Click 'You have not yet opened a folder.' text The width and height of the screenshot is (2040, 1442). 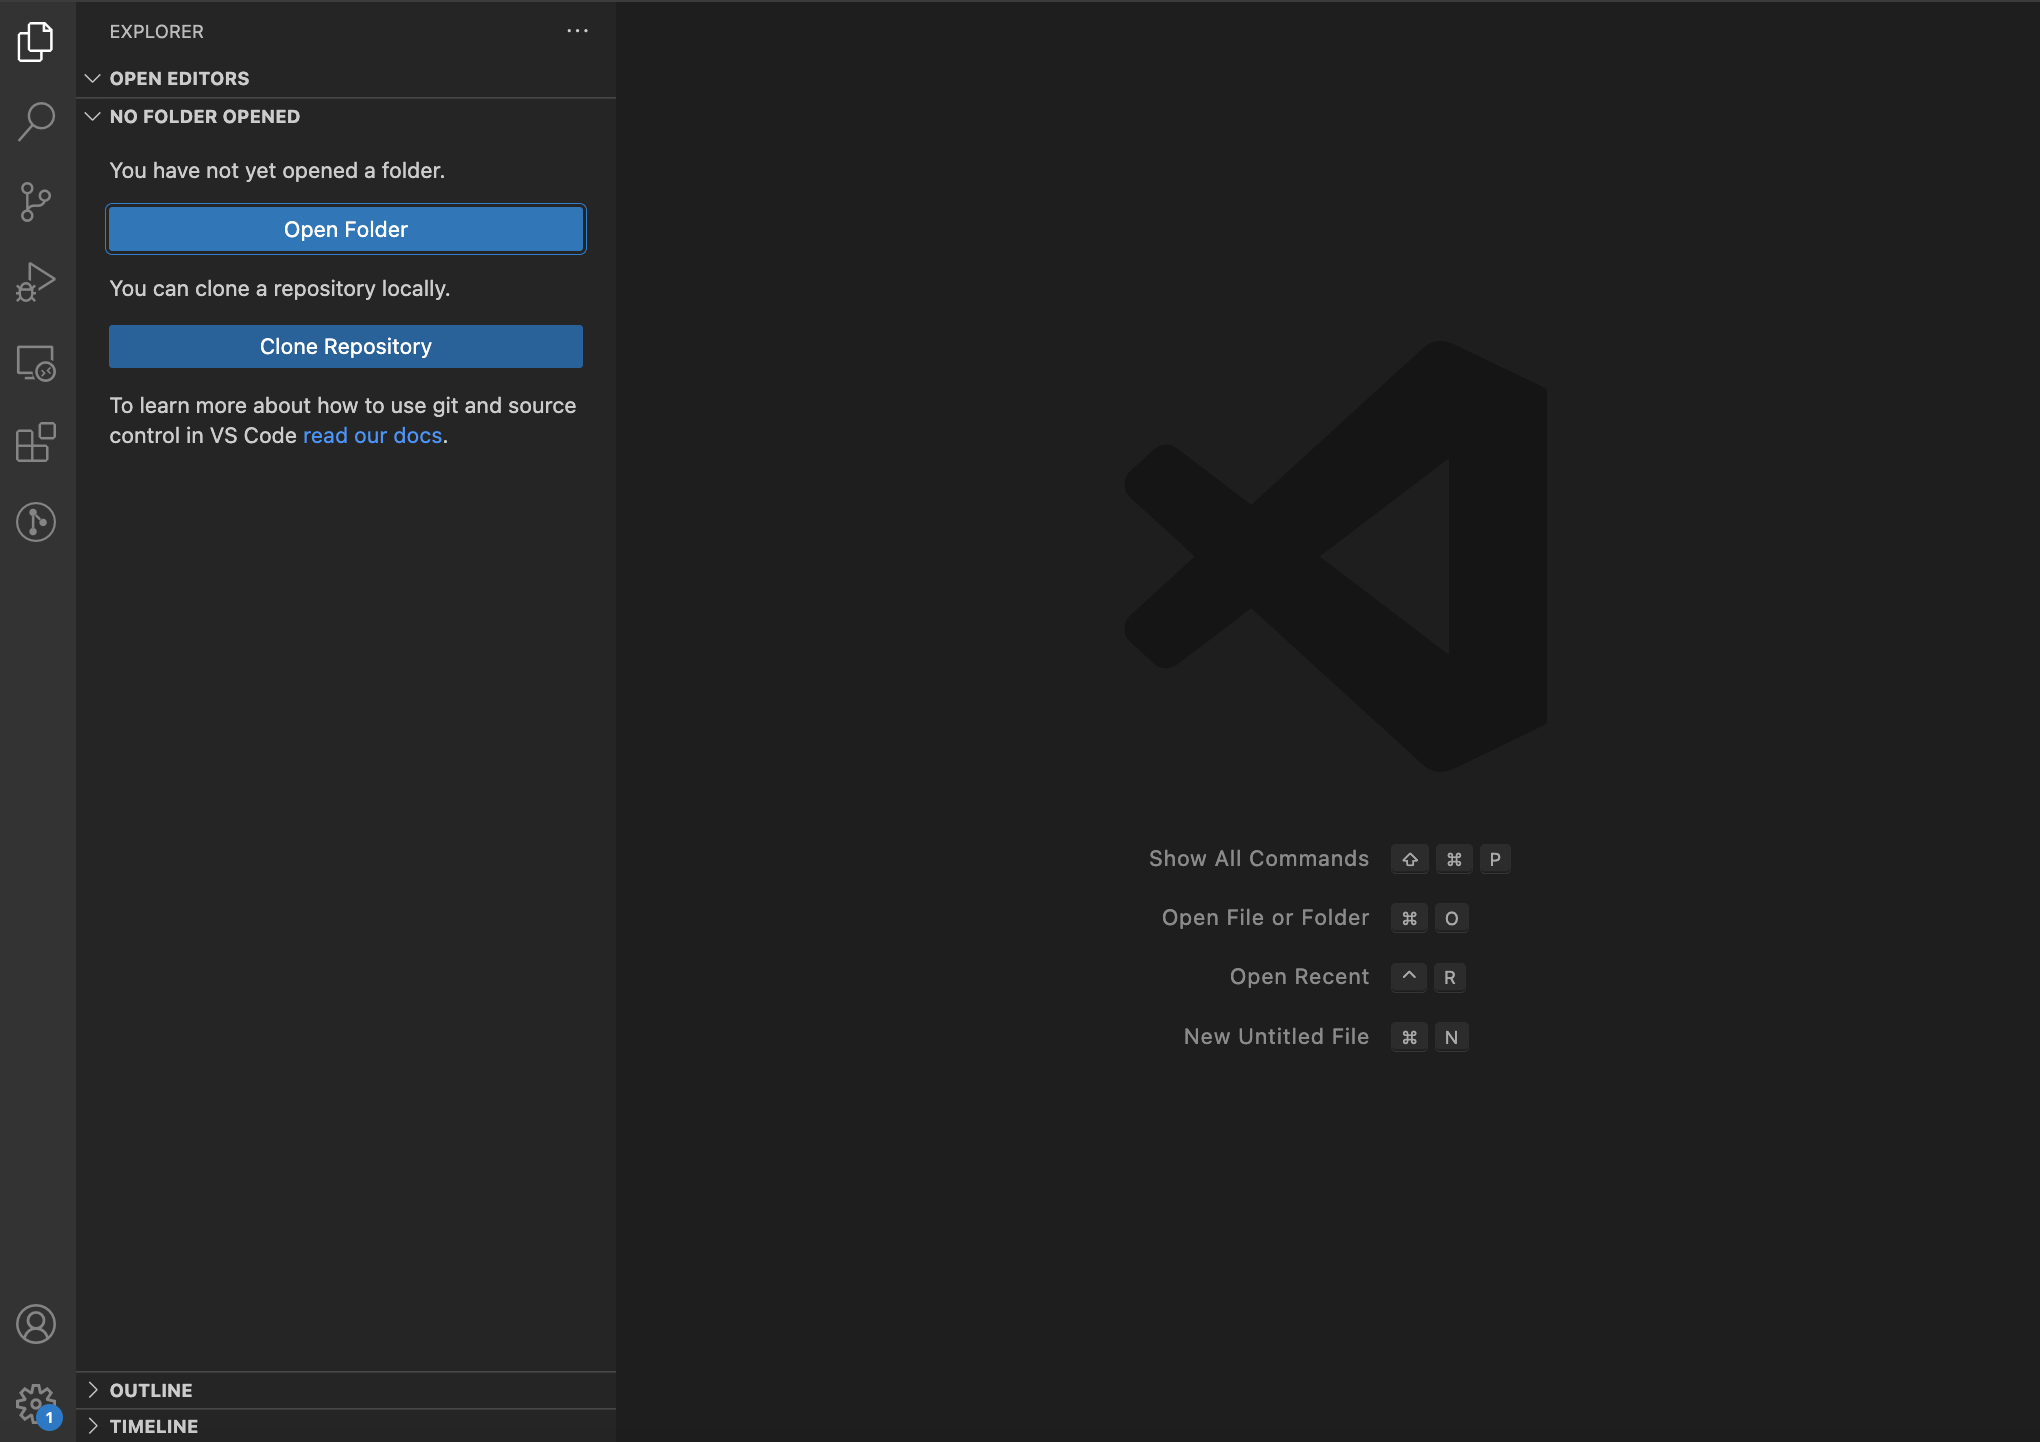click(277, 170)
